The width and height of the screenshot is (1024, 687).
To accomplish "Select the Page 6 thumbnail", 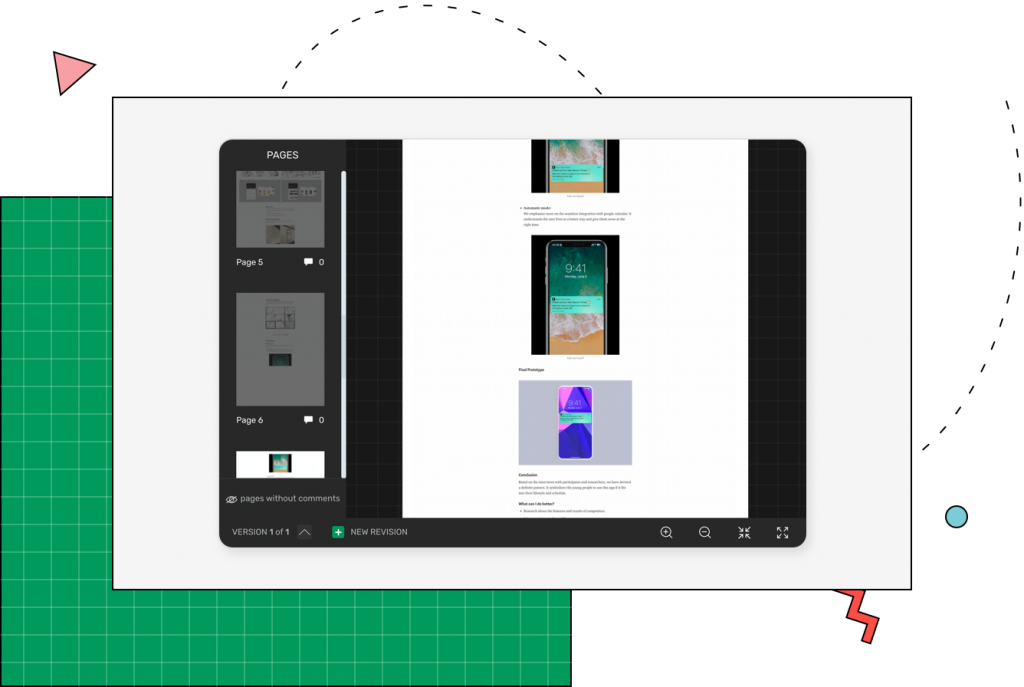I will (280, 349).
